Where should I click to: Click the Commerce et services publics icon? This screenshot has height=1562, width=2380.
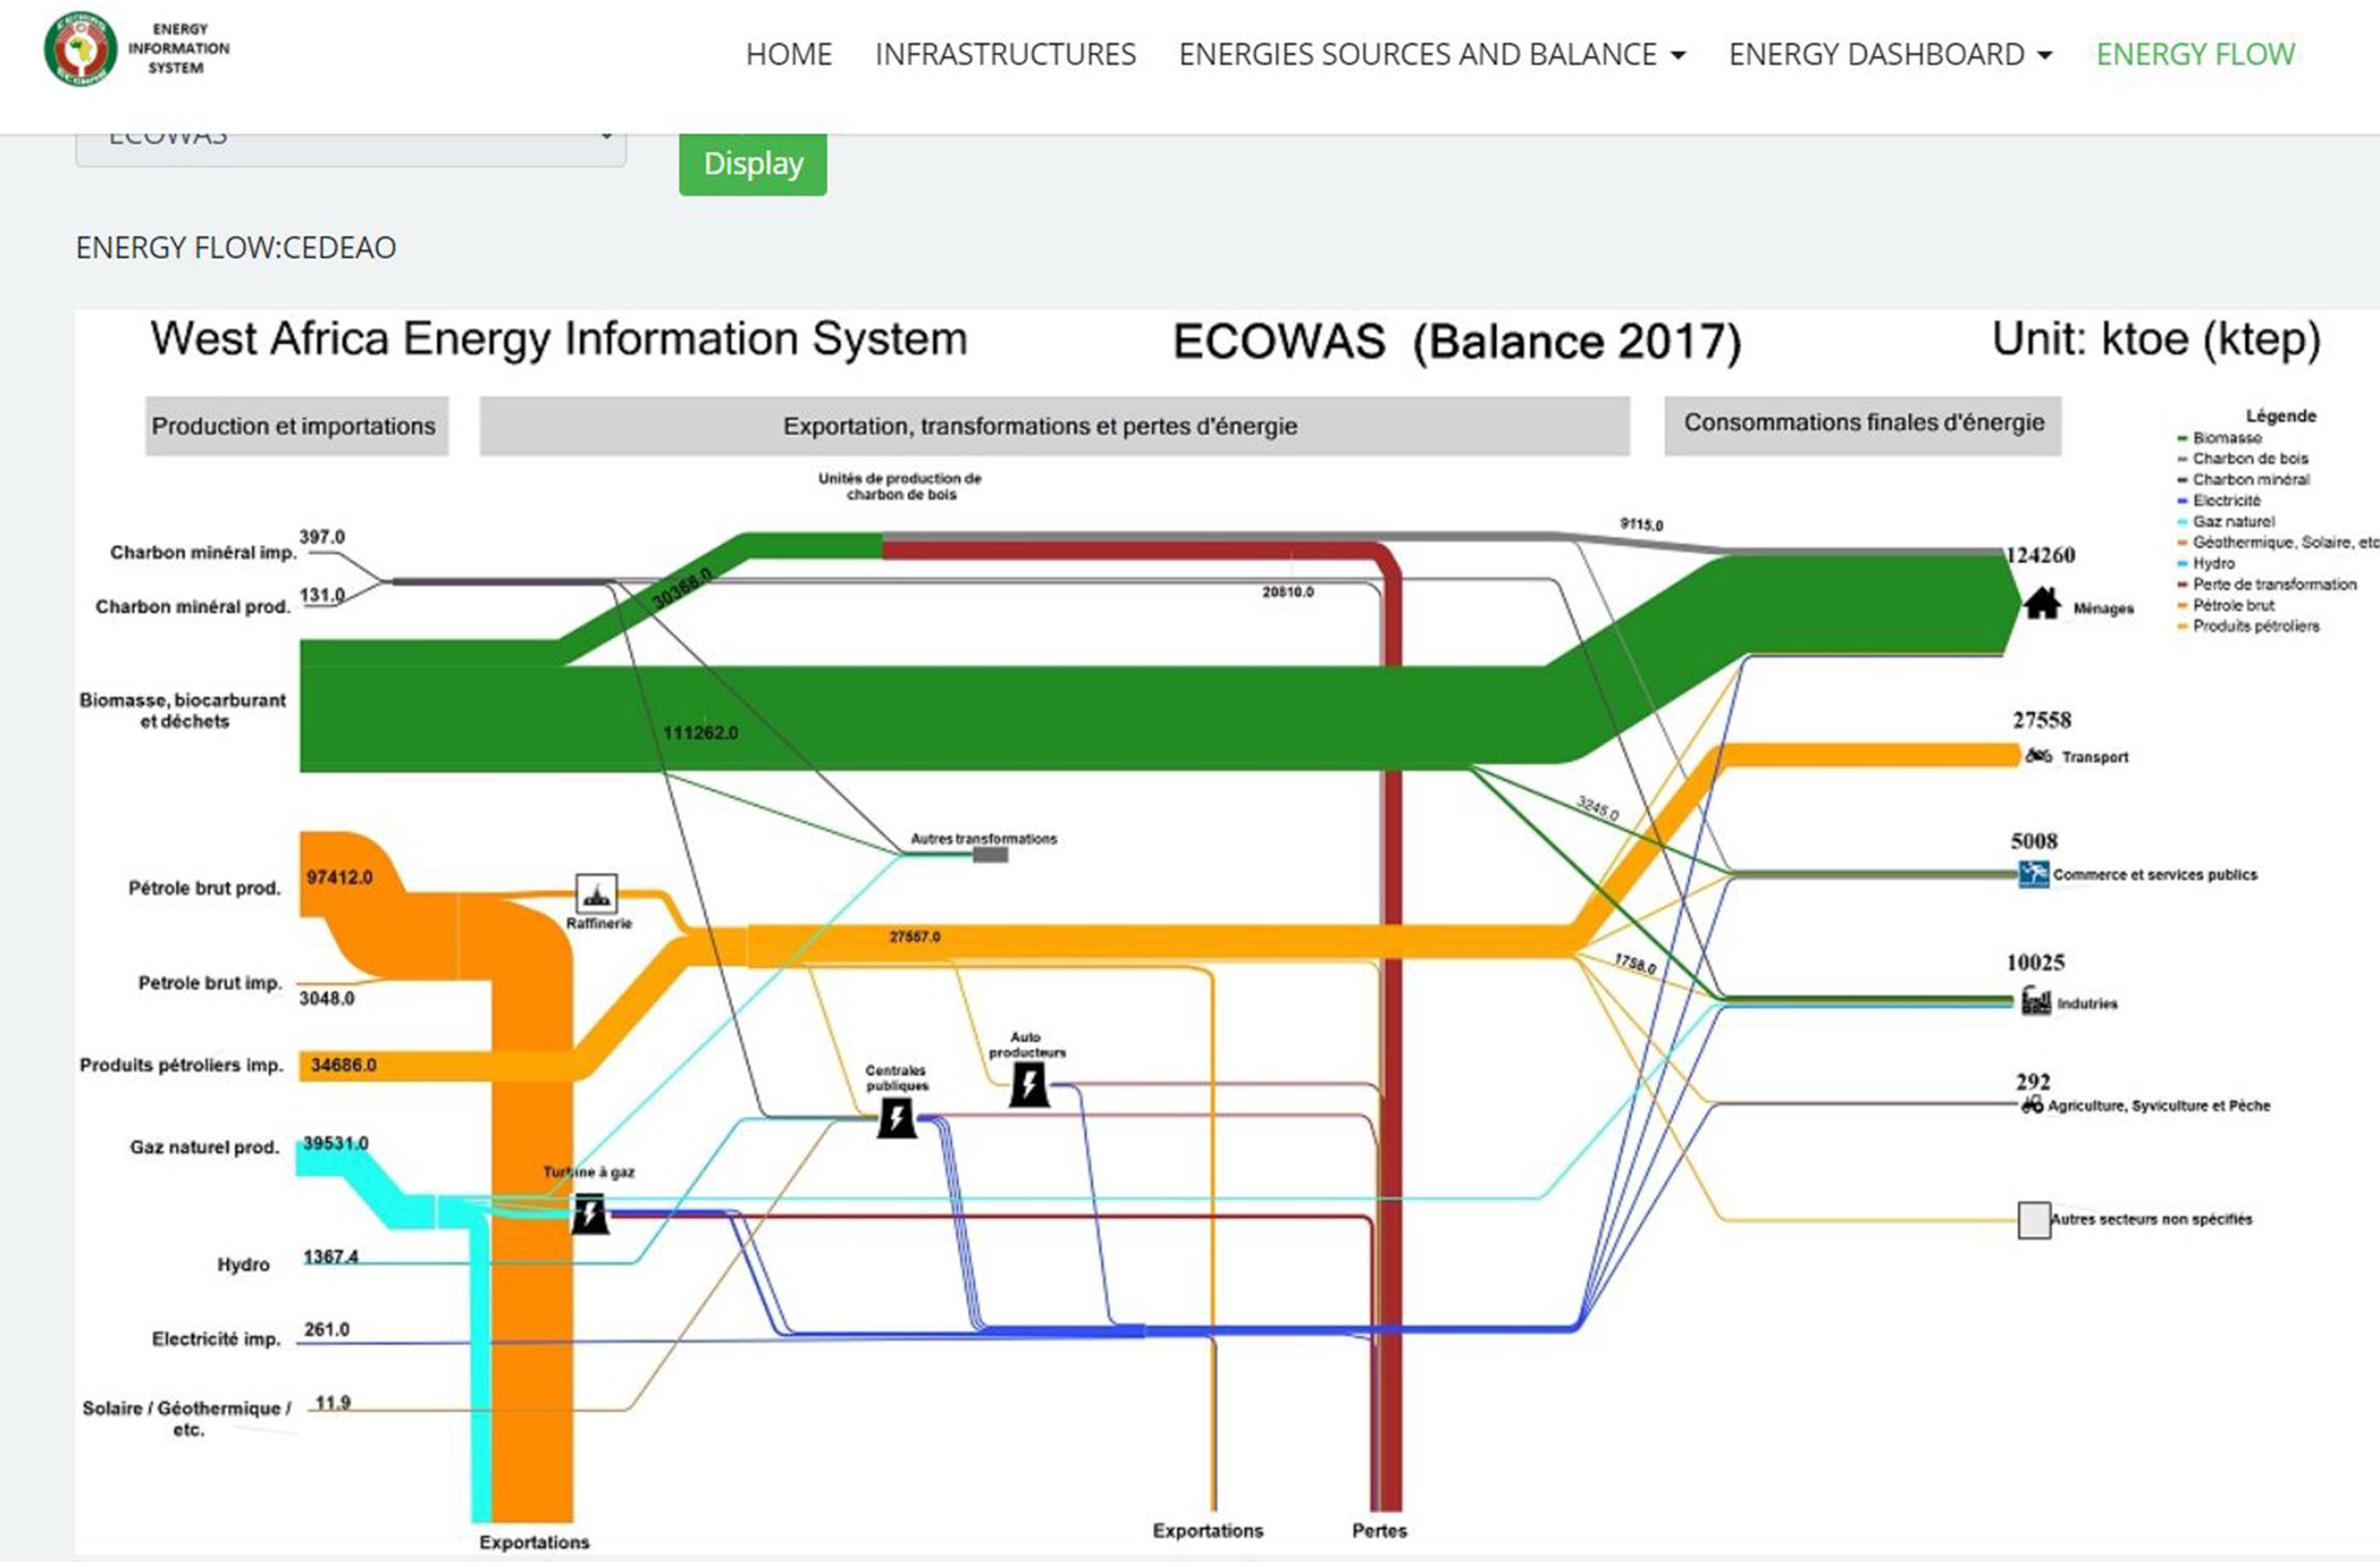click(x=2033, y=874)
